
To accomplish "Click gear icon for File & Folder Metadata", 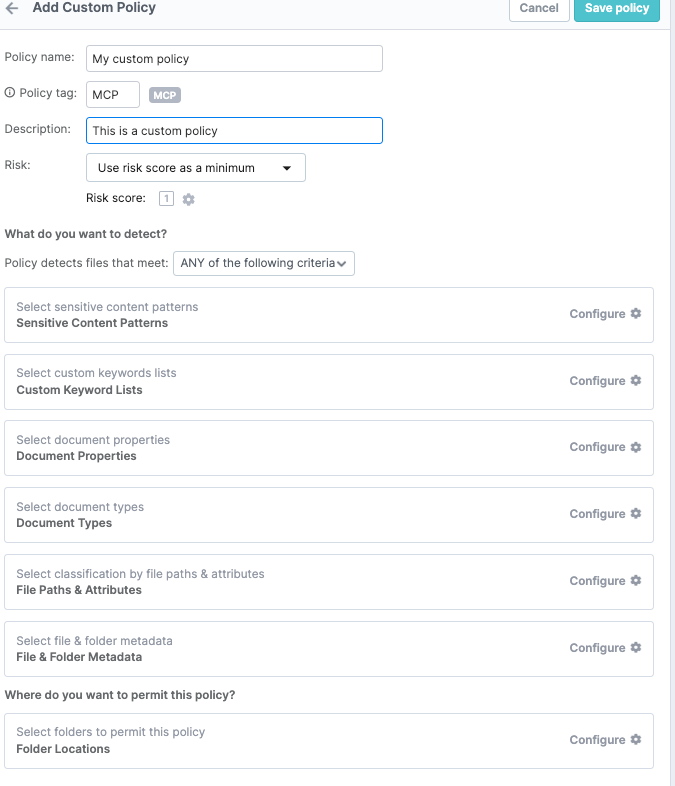I will click(635, 648).
